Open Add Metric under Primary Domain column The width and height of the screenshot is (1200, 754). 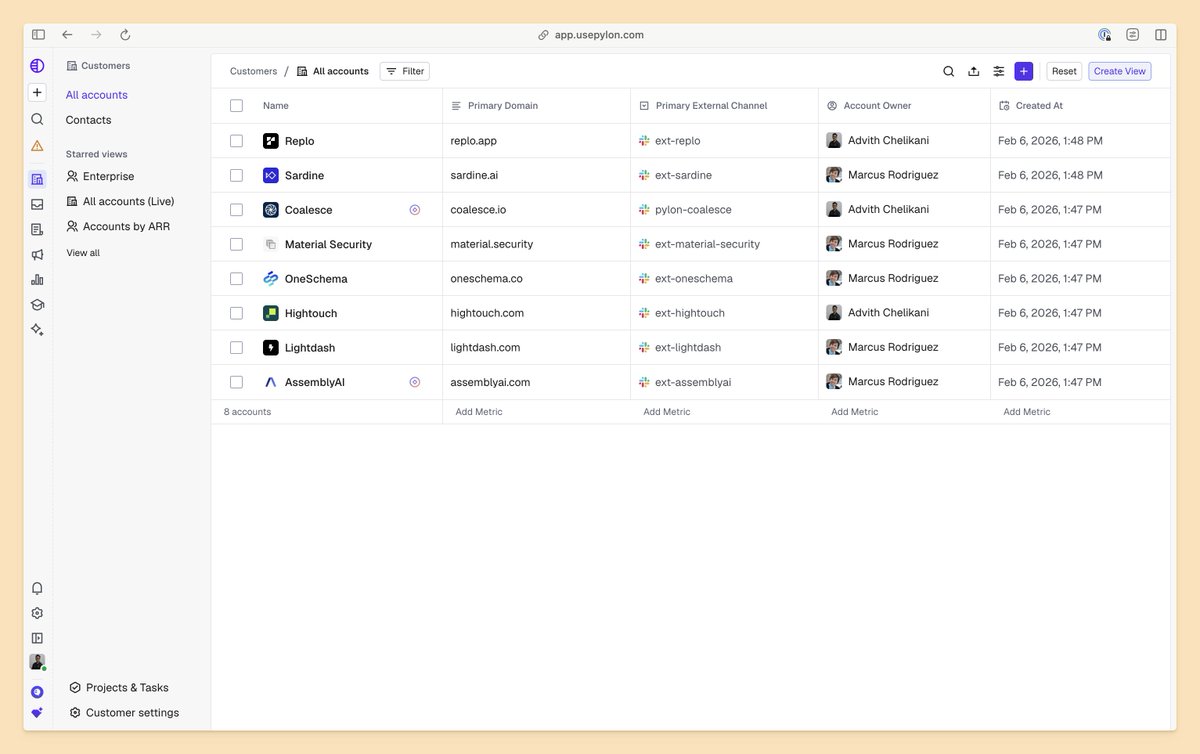[x=479, y=412]
